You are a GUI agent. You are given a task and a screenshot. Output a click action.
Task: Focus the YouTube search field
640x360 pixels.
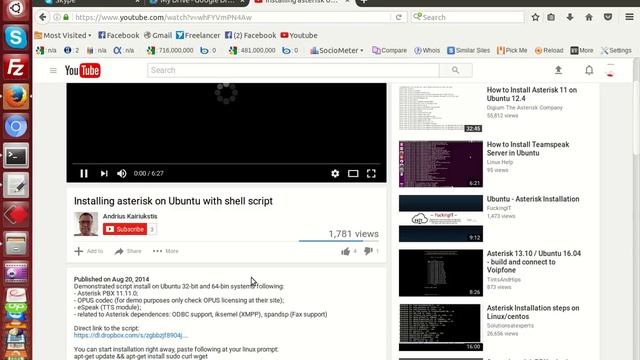click(293, 70)
